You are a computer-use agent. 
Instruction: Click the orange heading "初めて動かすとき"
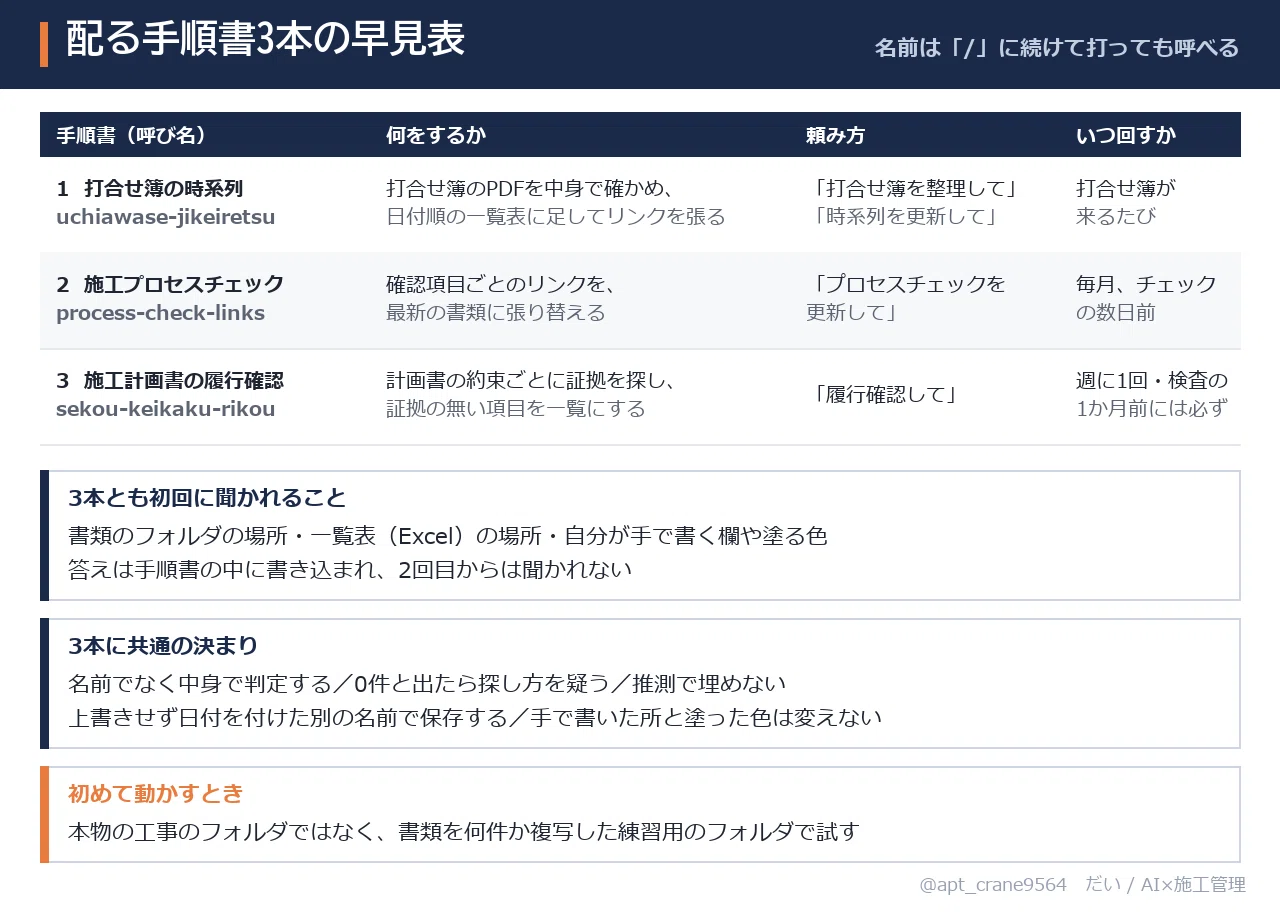[156, 794]
